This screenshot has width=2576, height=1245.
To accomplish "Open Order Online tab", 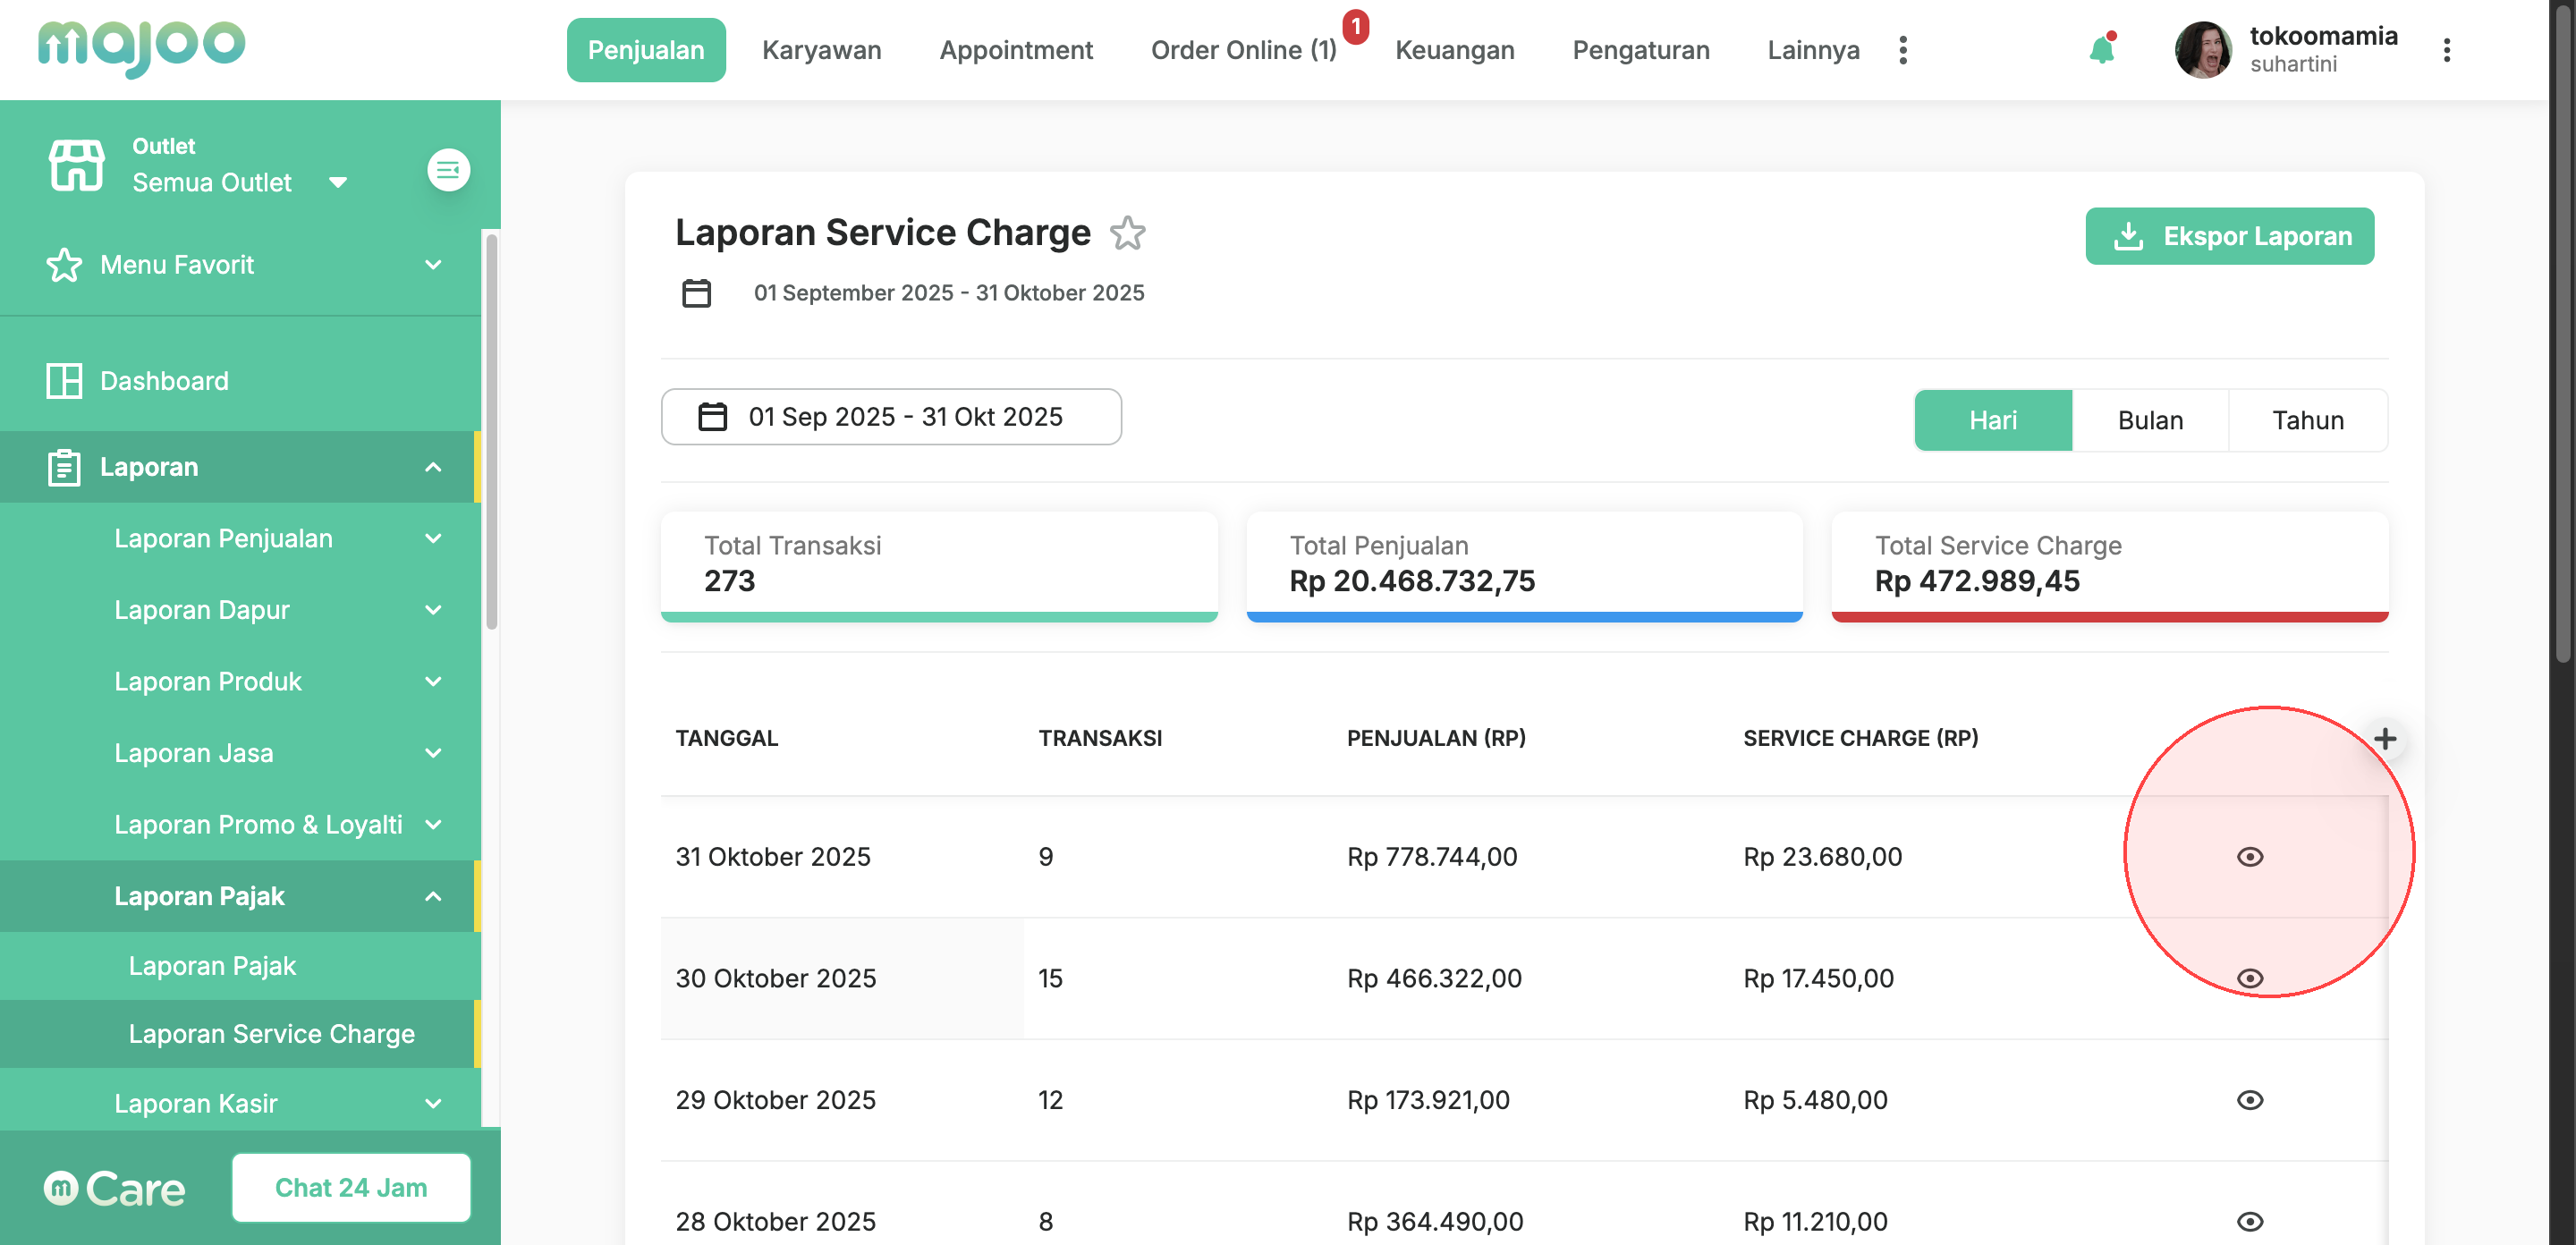I will tap(1243, 50).
